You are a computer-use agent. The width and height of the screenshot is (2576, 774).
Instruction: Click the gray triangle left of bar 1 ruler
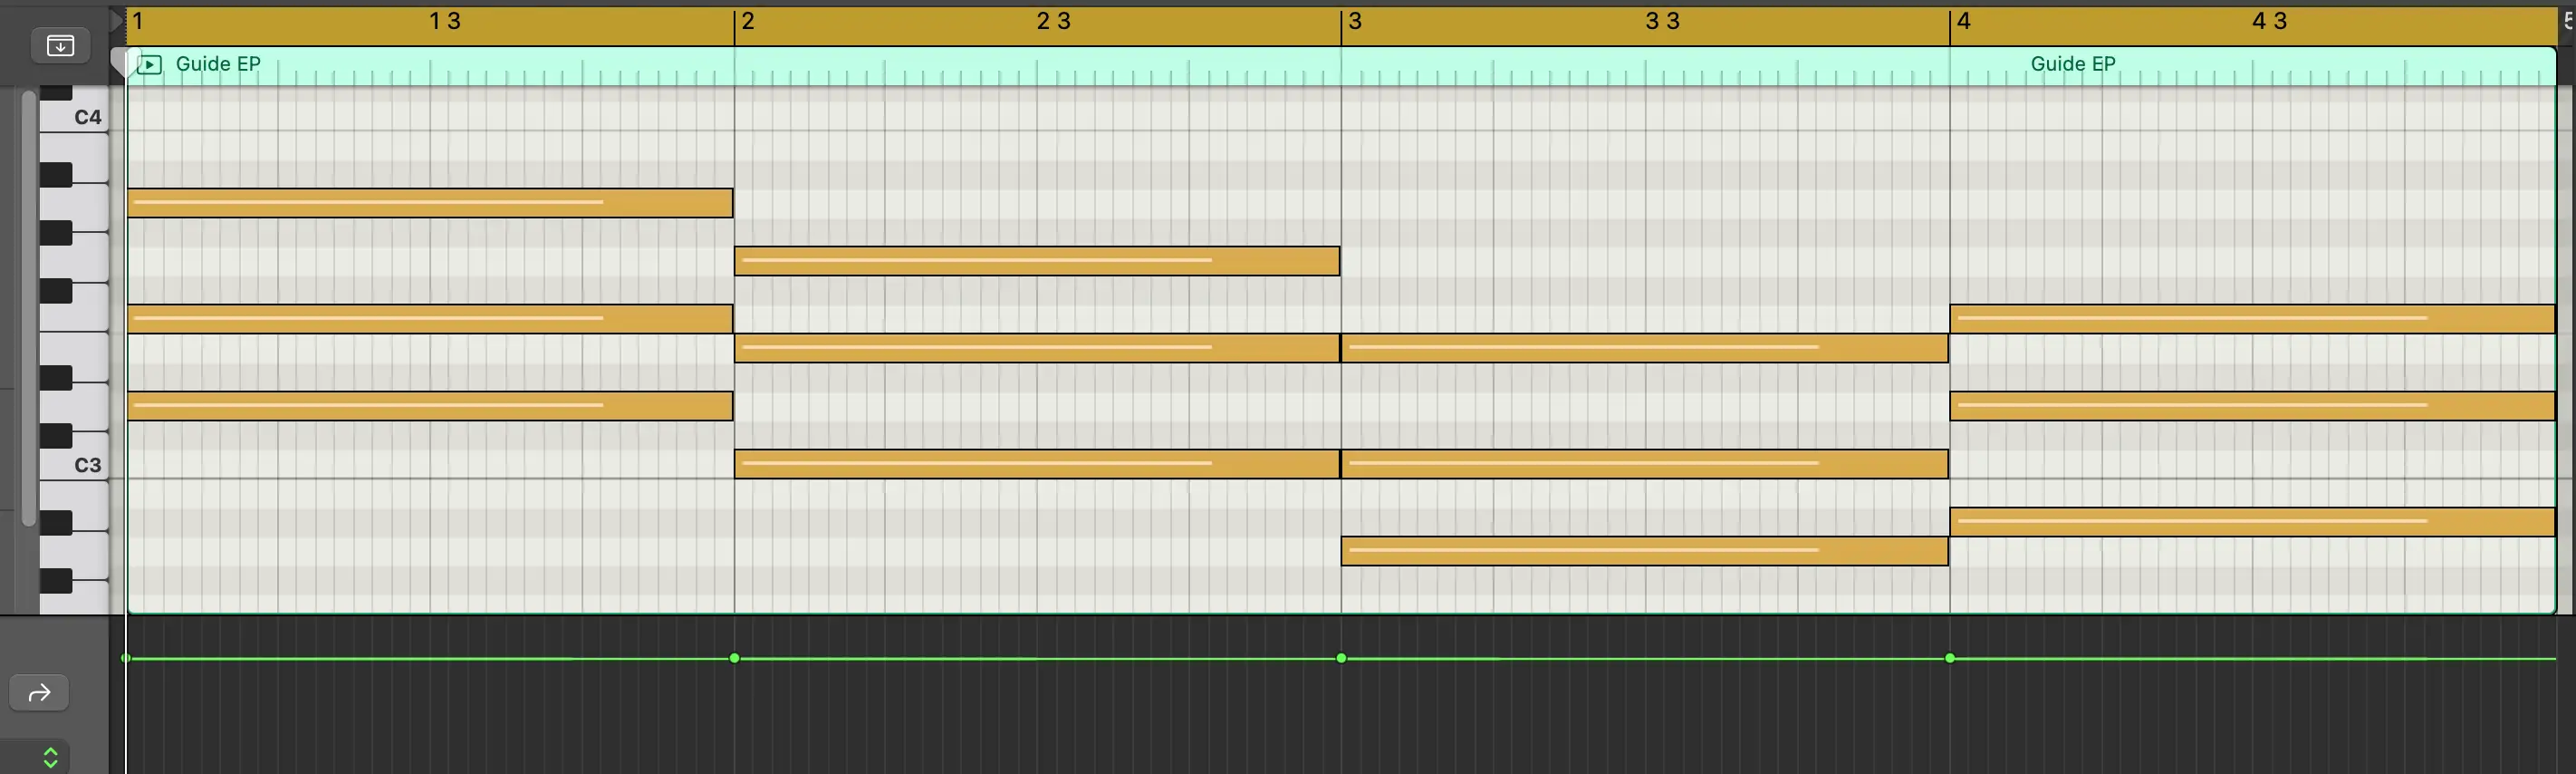click(116, 21)
